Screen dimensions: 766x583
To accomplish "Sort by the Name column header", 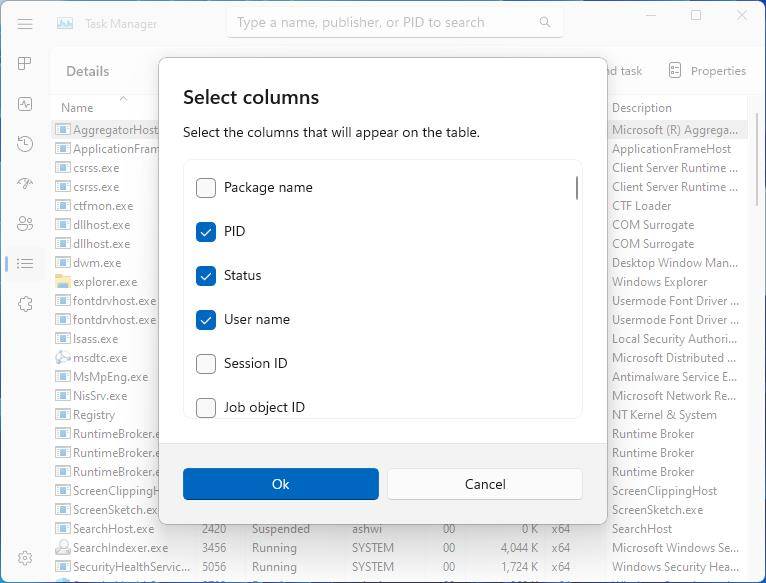I will (x=77, y=108).
